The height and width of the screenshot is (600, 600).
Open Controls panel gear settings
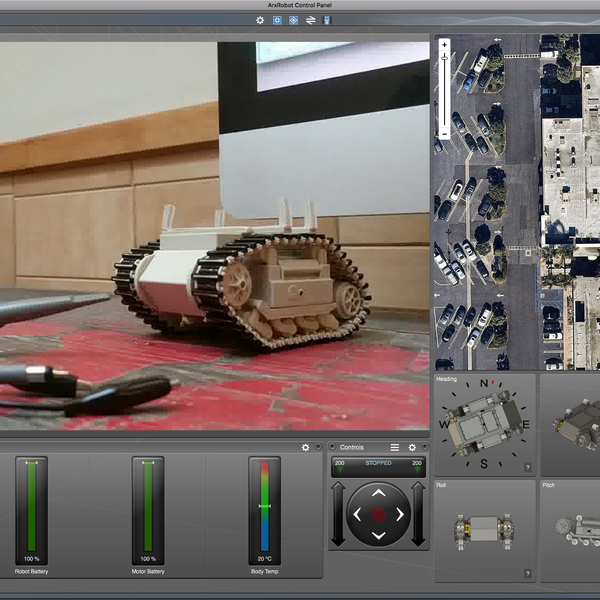[x=412, y=447]
